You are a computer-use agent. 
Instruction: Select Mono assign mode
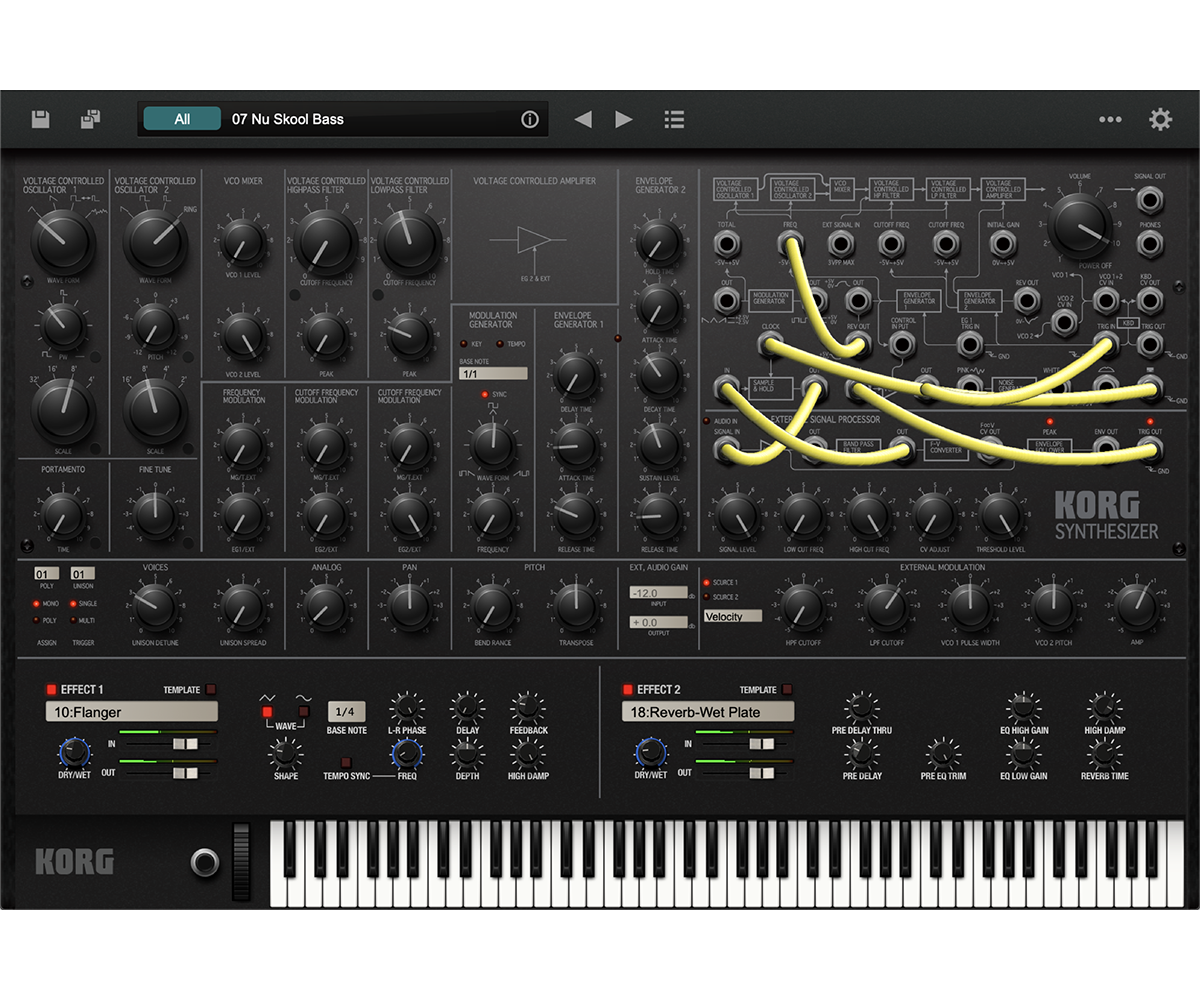tap(37, 604)
